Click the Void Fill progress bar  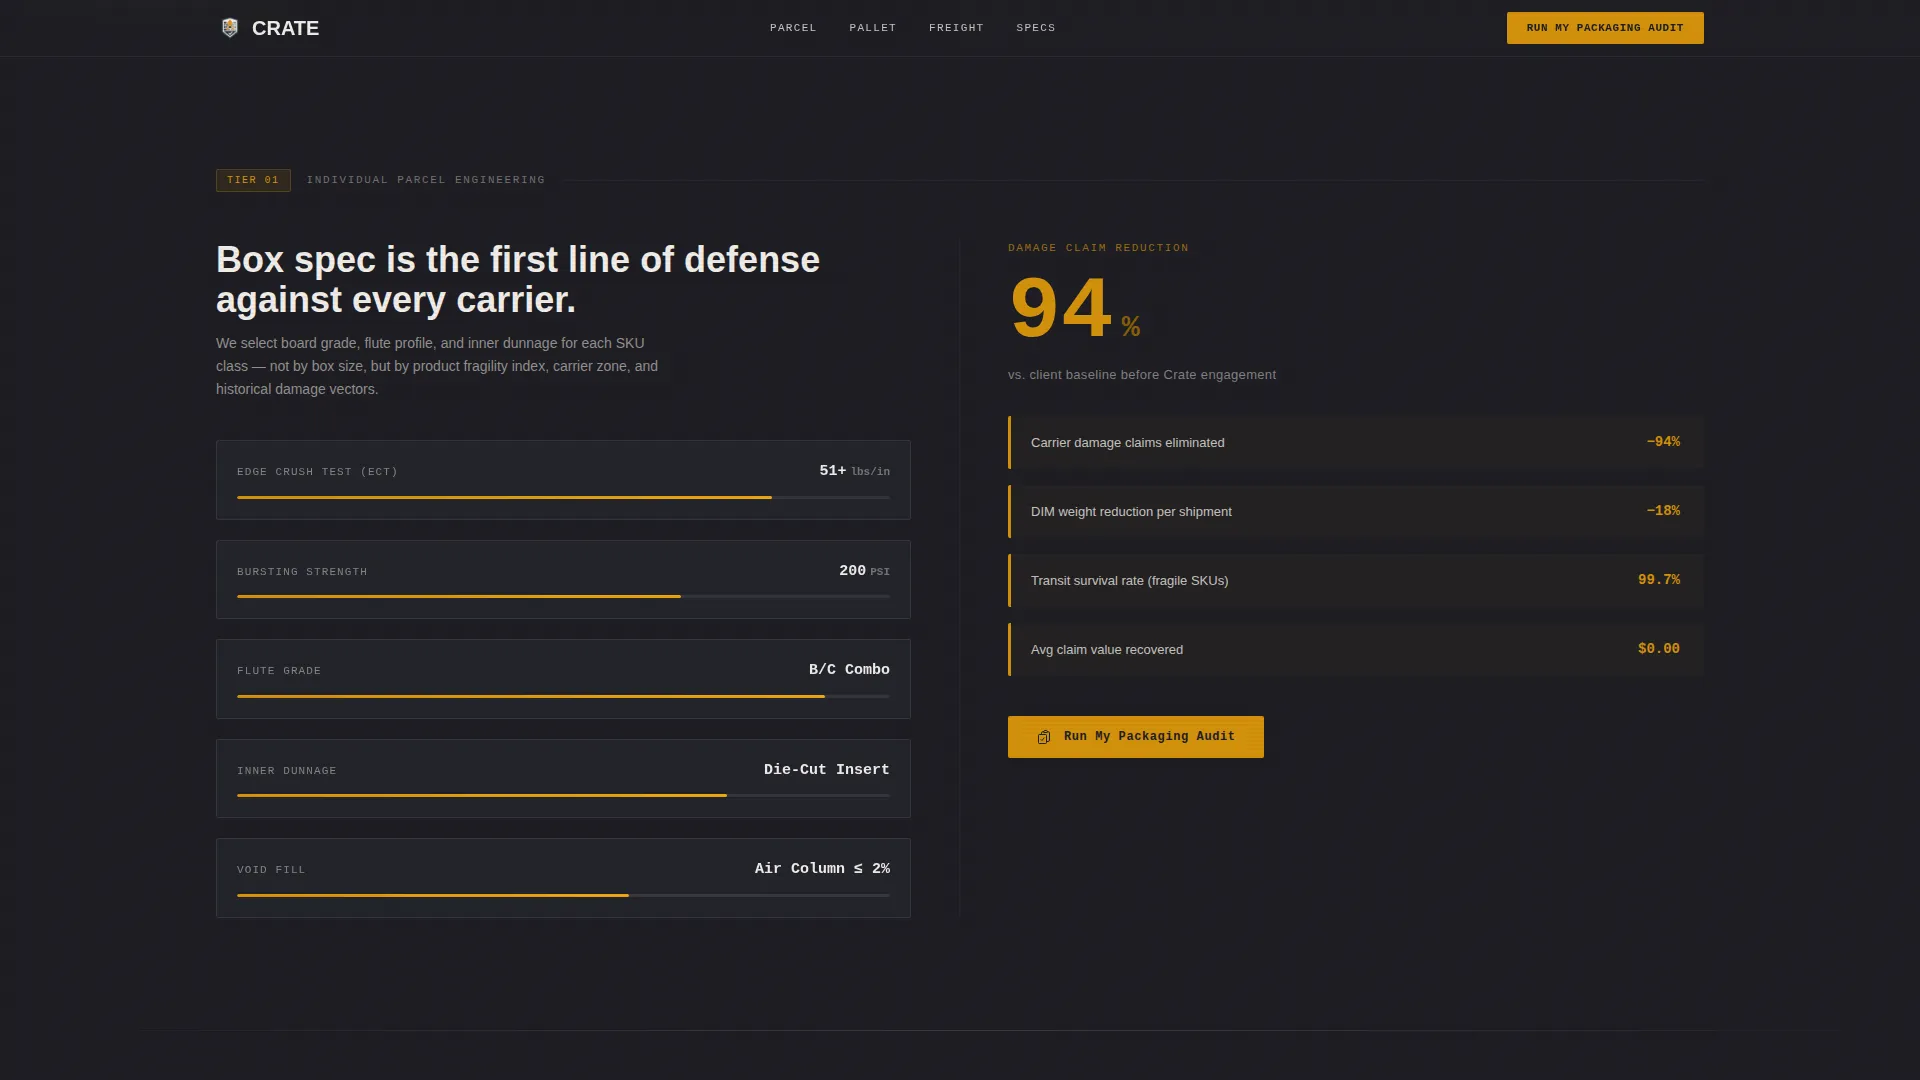coord(563,895)
